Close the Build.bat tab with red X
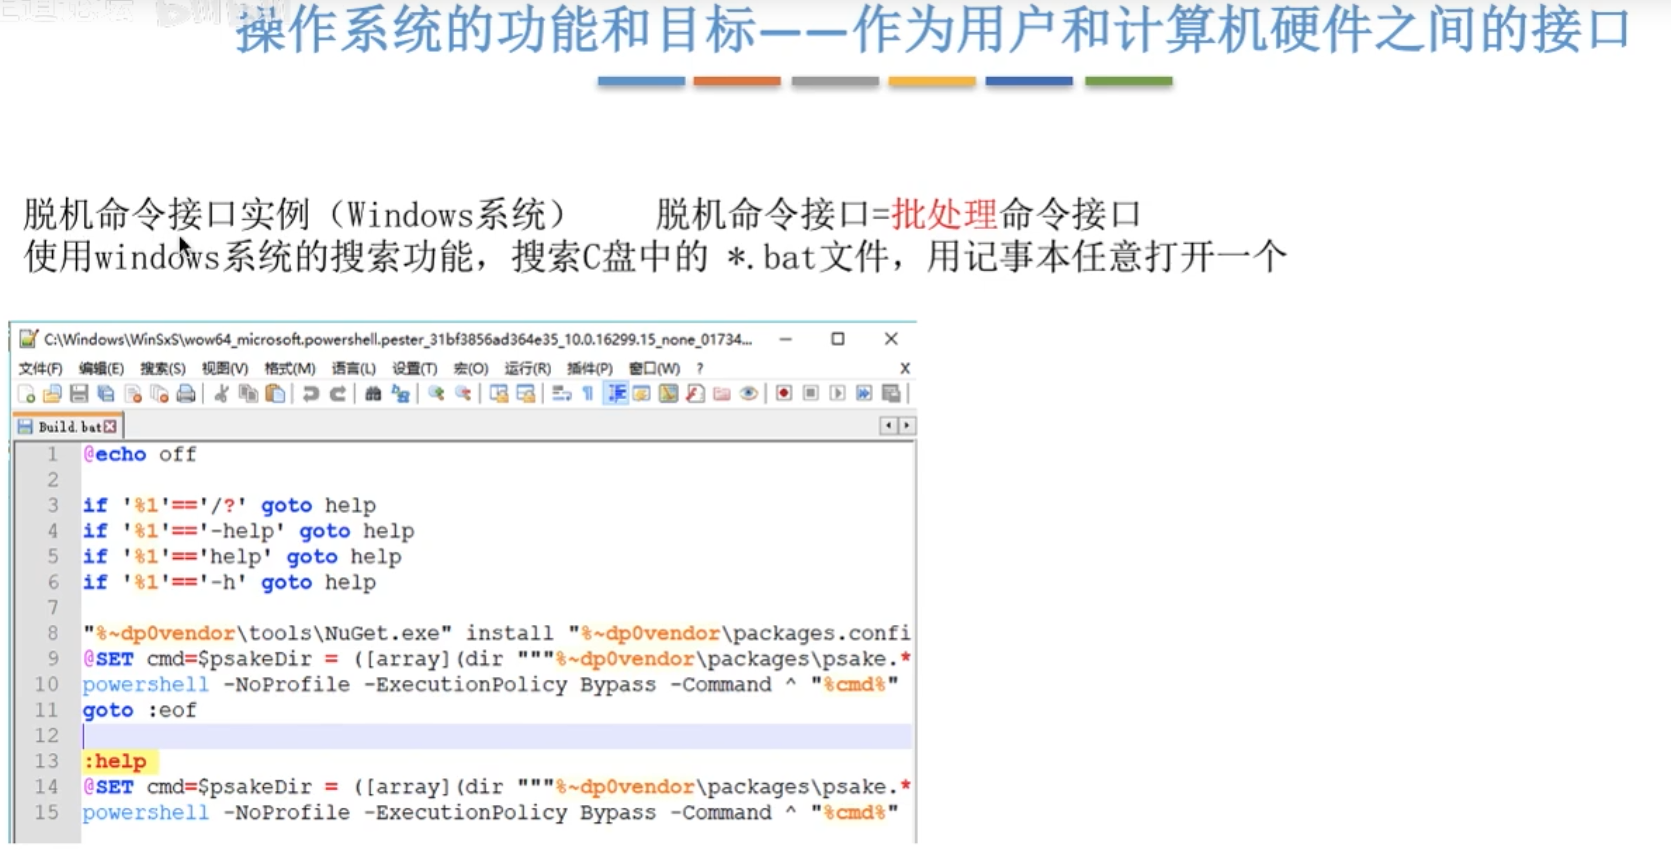 pos(110,427)
